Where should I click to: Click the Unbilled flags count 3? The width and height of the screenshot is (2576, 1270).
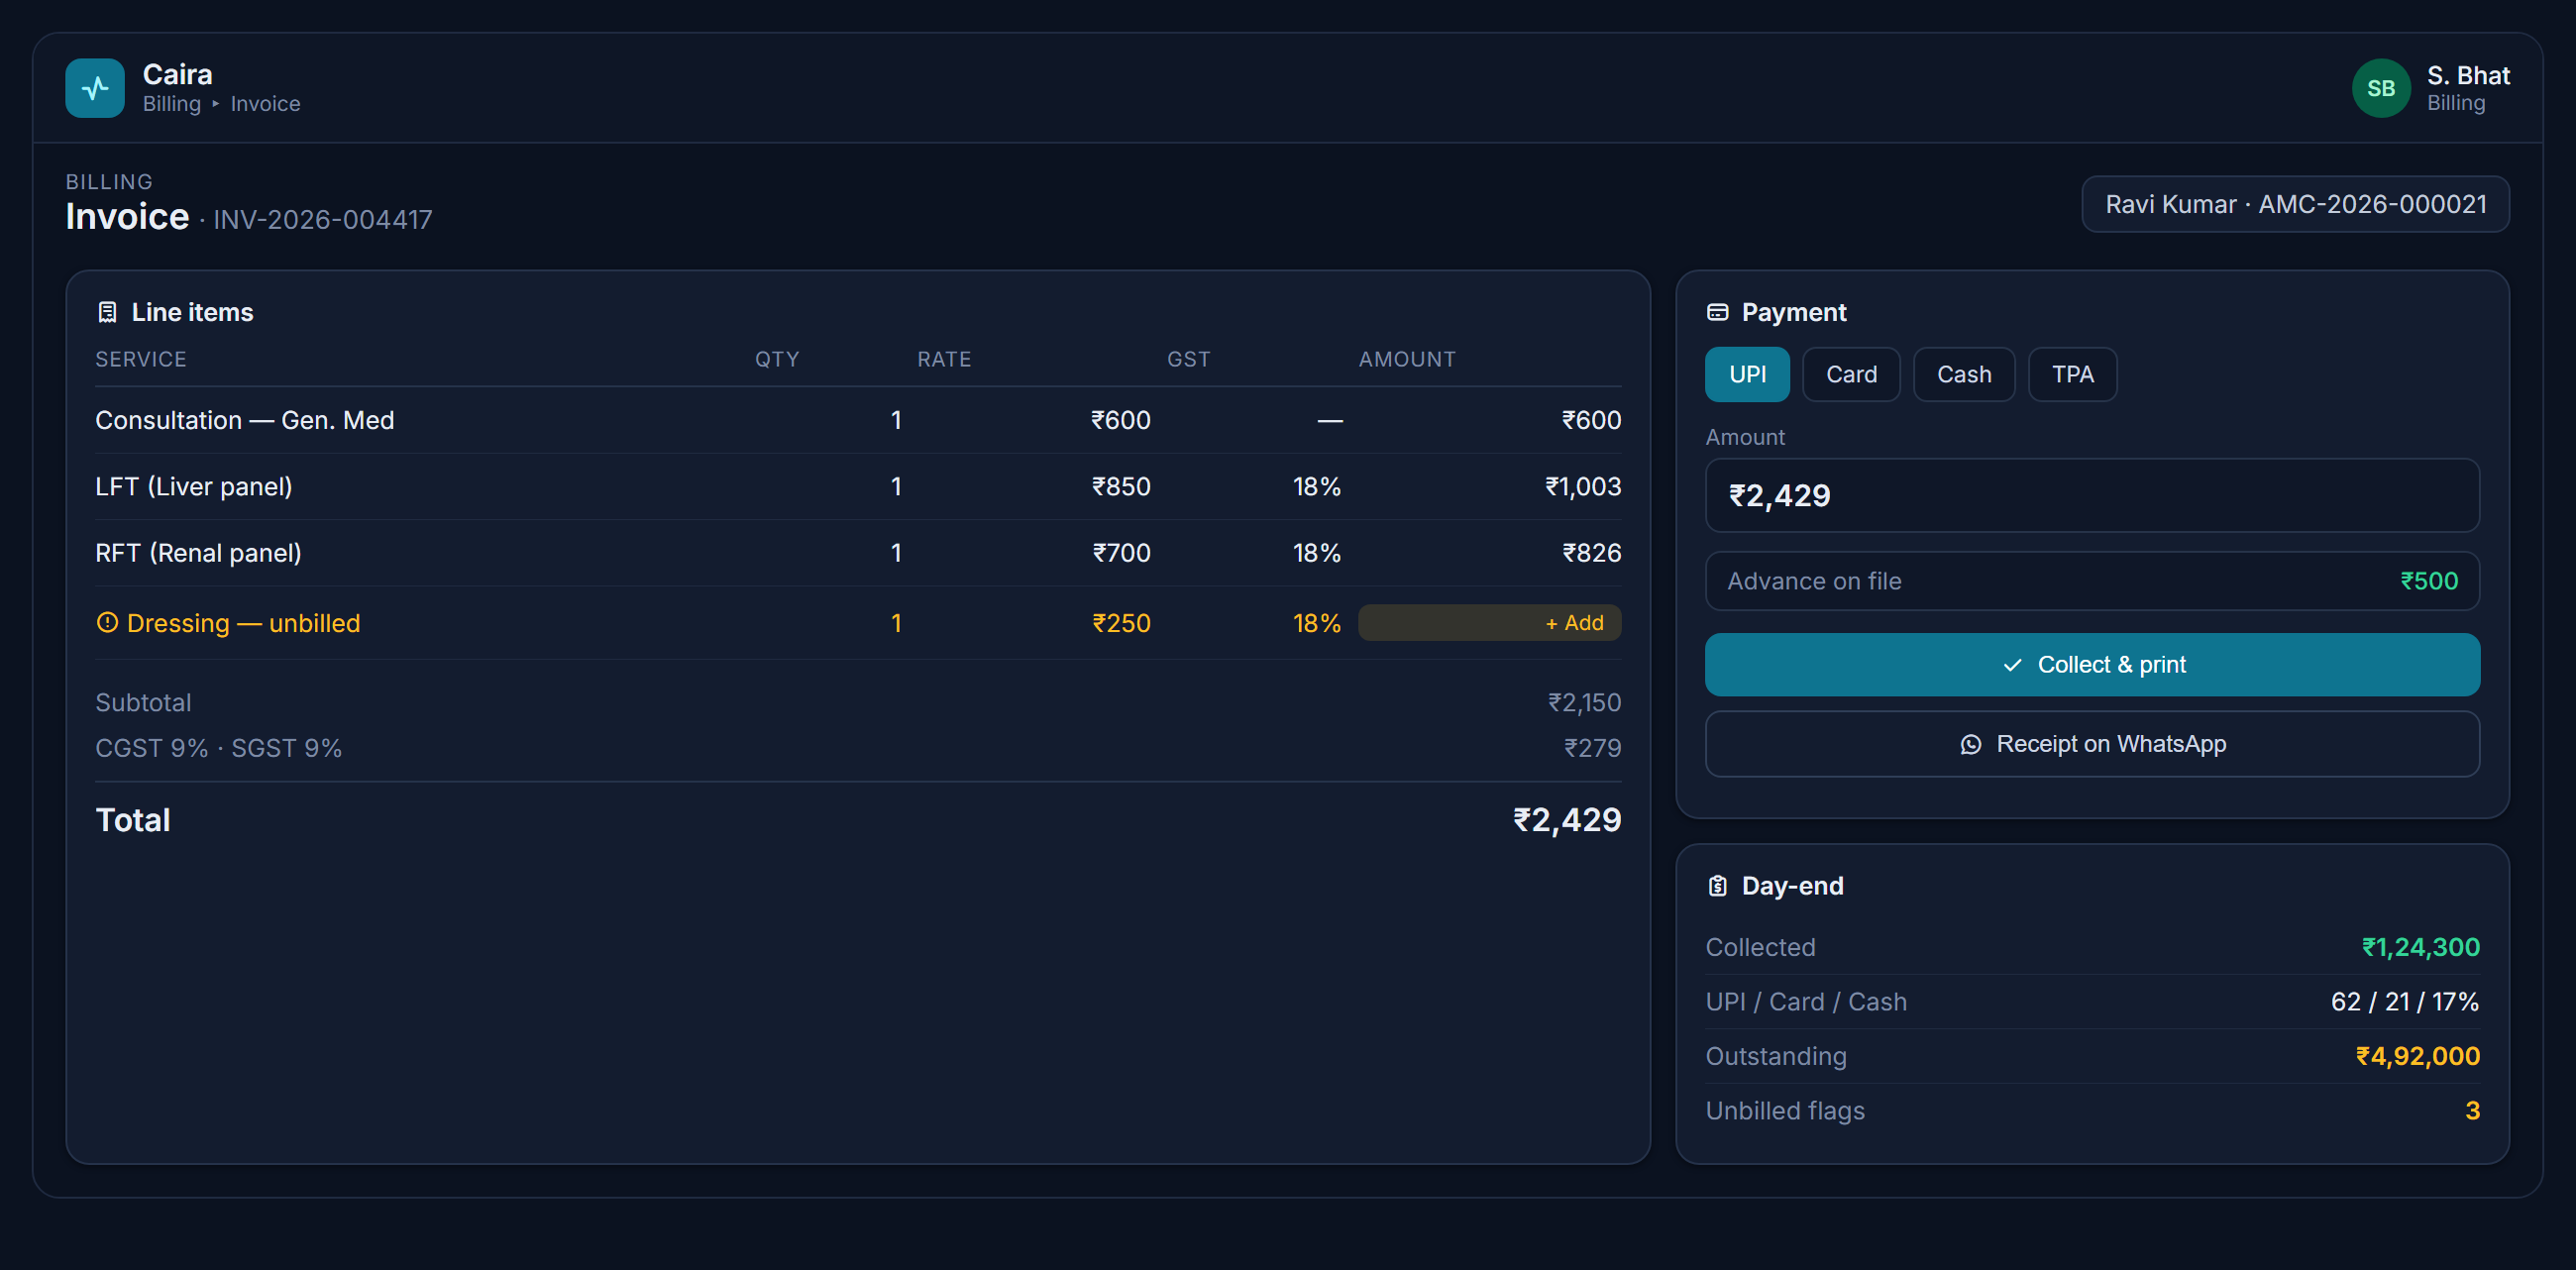2472,1111
